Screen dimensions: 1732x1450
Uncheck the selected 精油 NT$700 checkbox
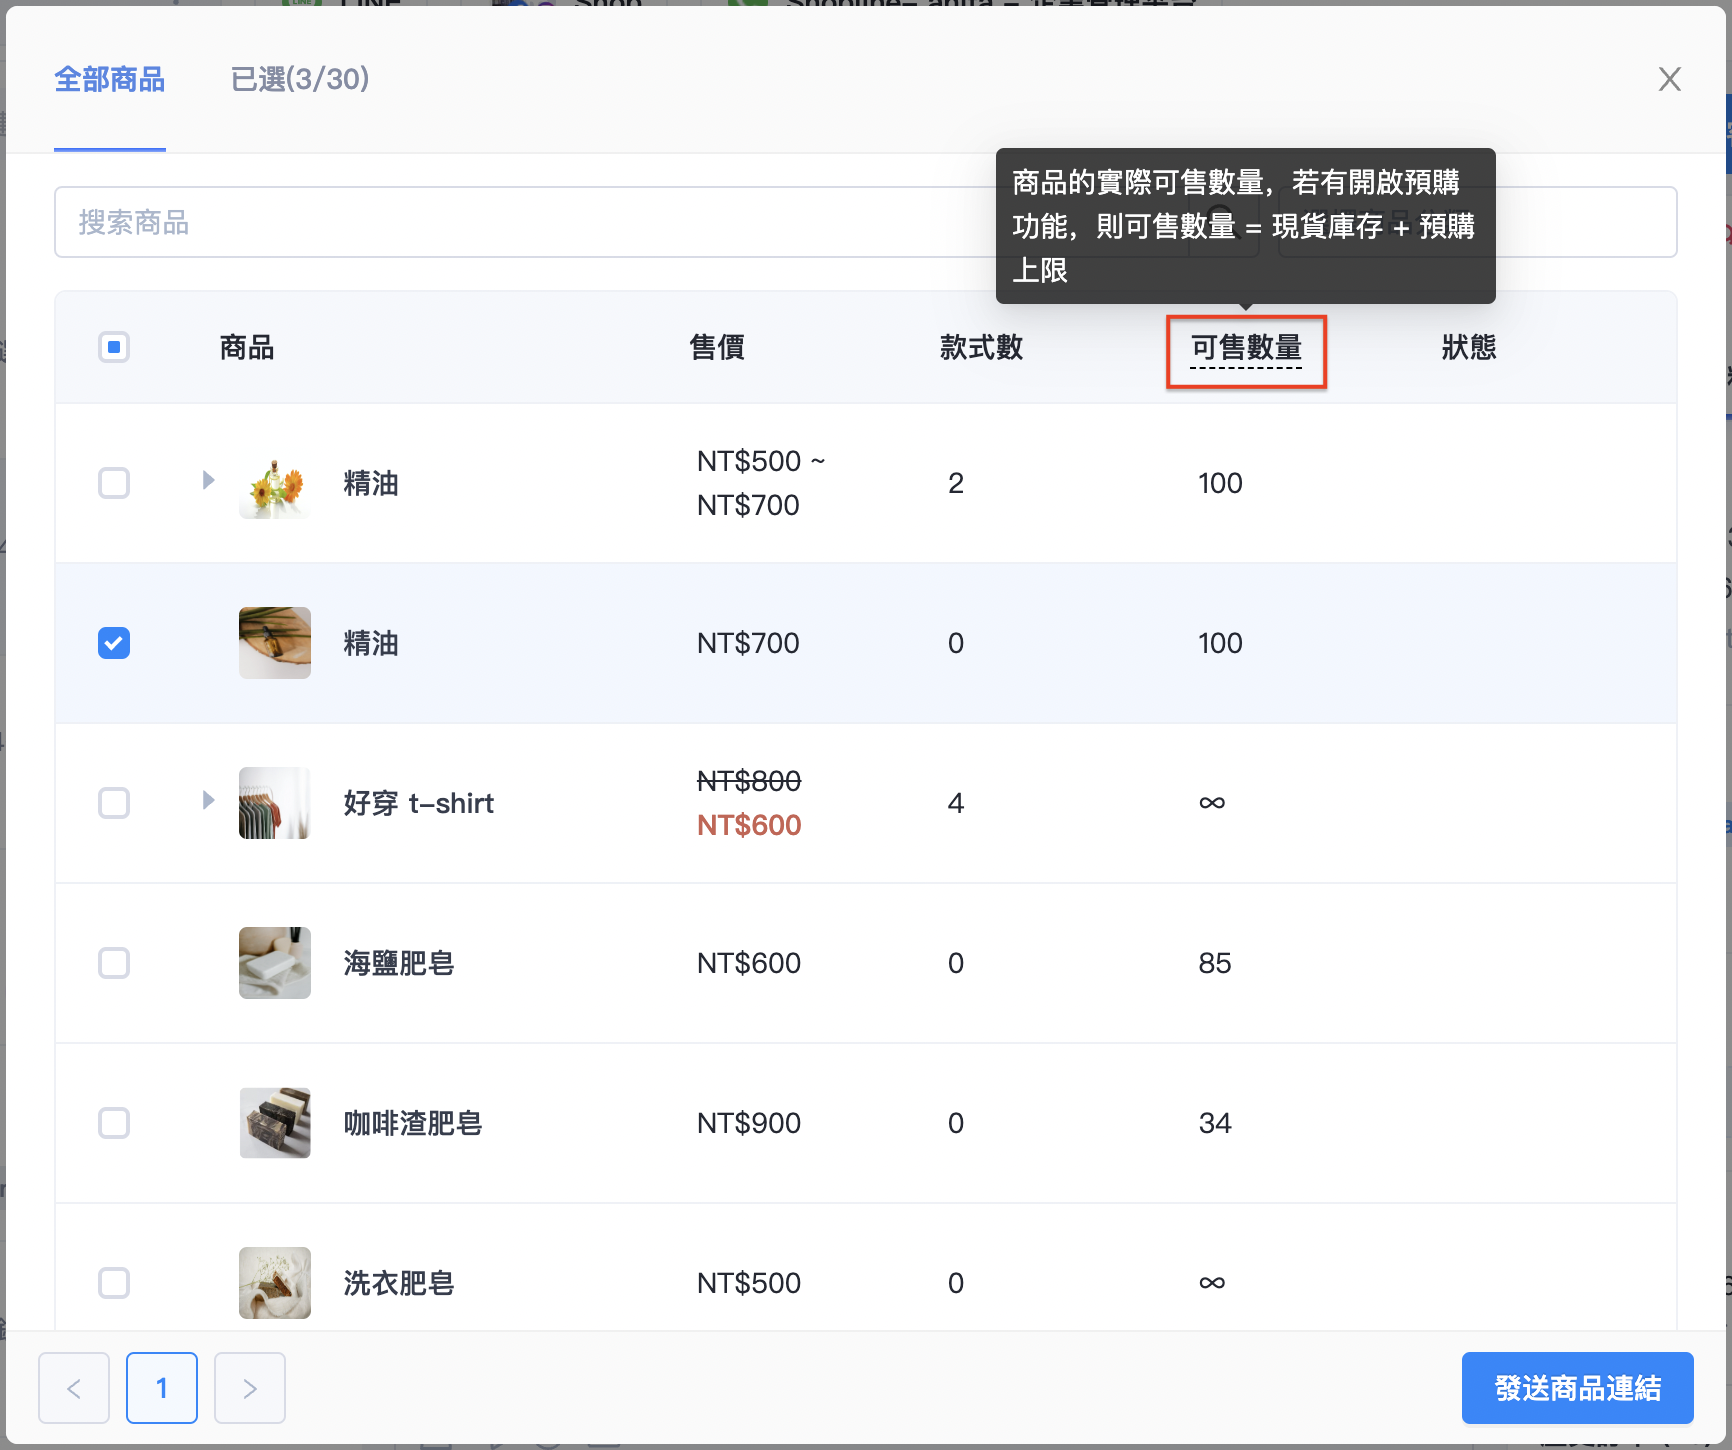coord(114,643)
